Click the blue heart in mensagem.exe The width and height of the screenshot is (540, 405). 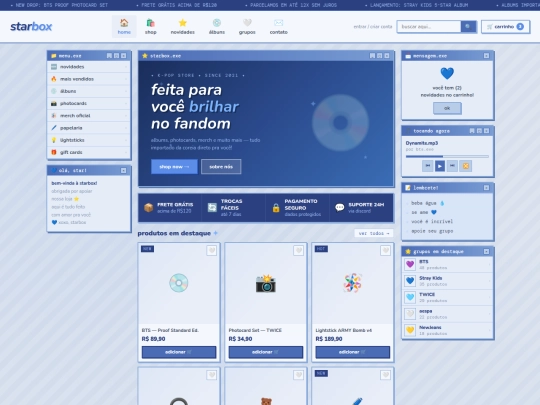coord(447,73)
